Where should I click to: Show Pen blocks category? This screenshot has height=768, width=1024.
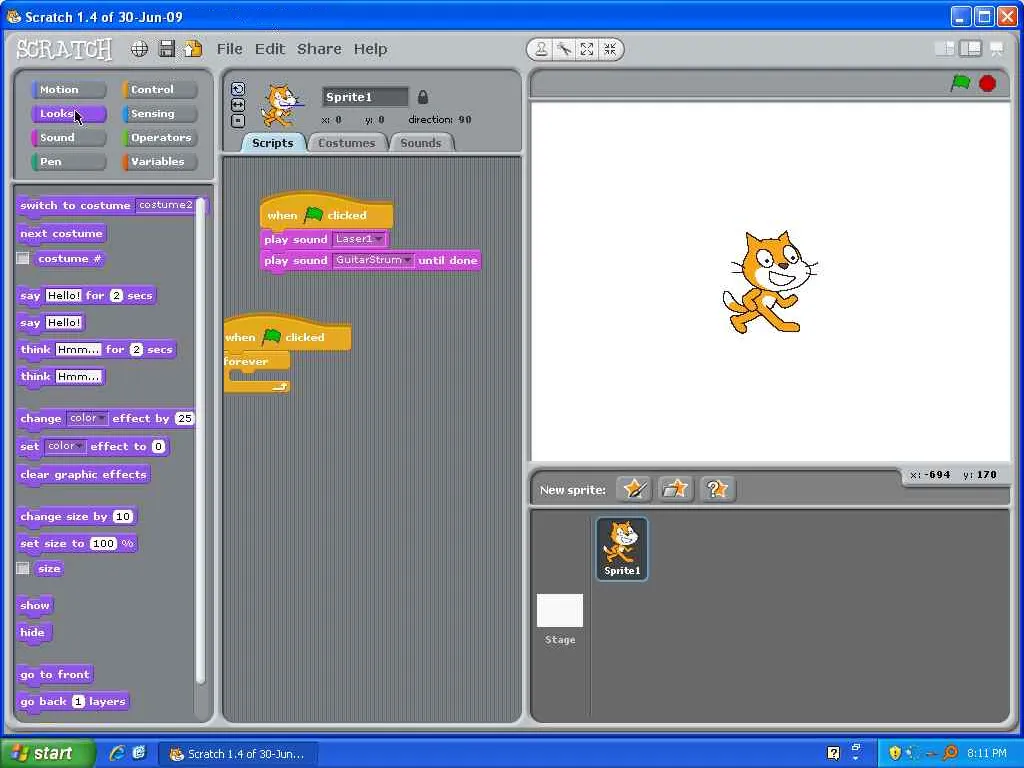tap(69, 161)
